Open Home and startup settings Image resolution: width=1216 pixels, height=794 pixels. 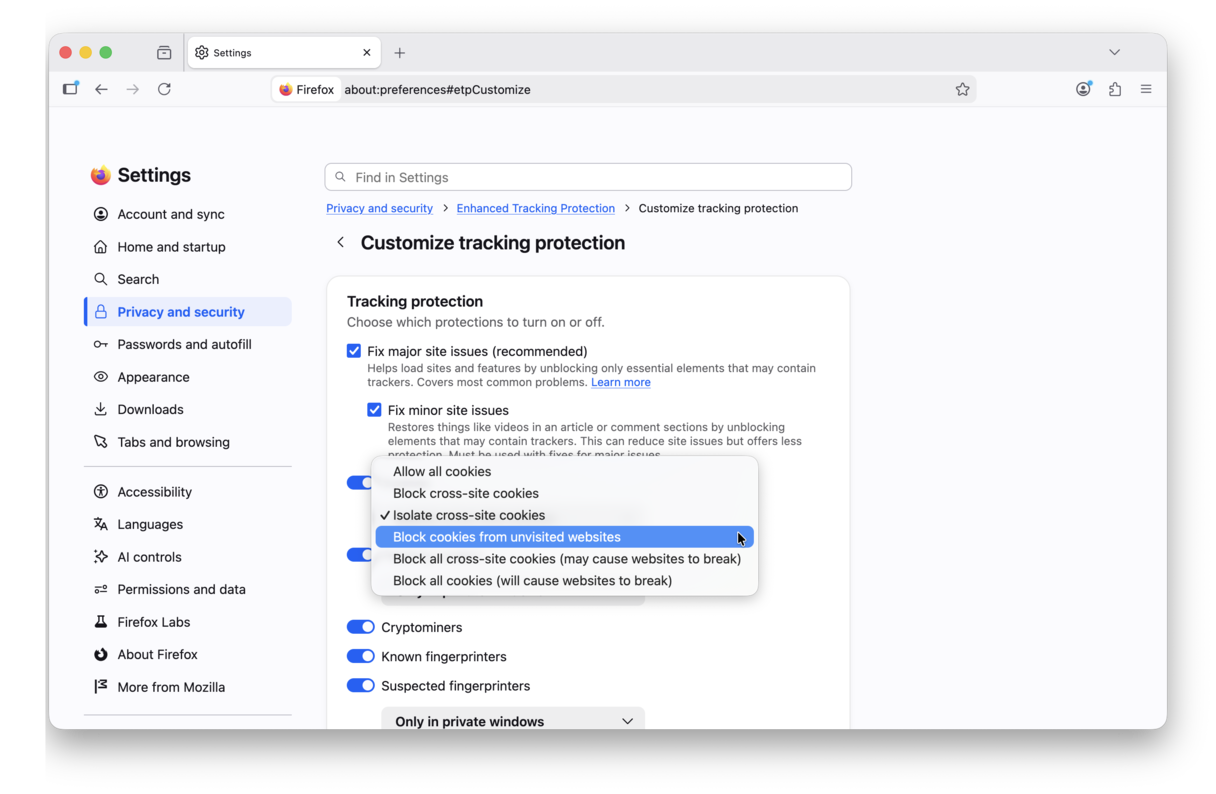click(188, 247)
